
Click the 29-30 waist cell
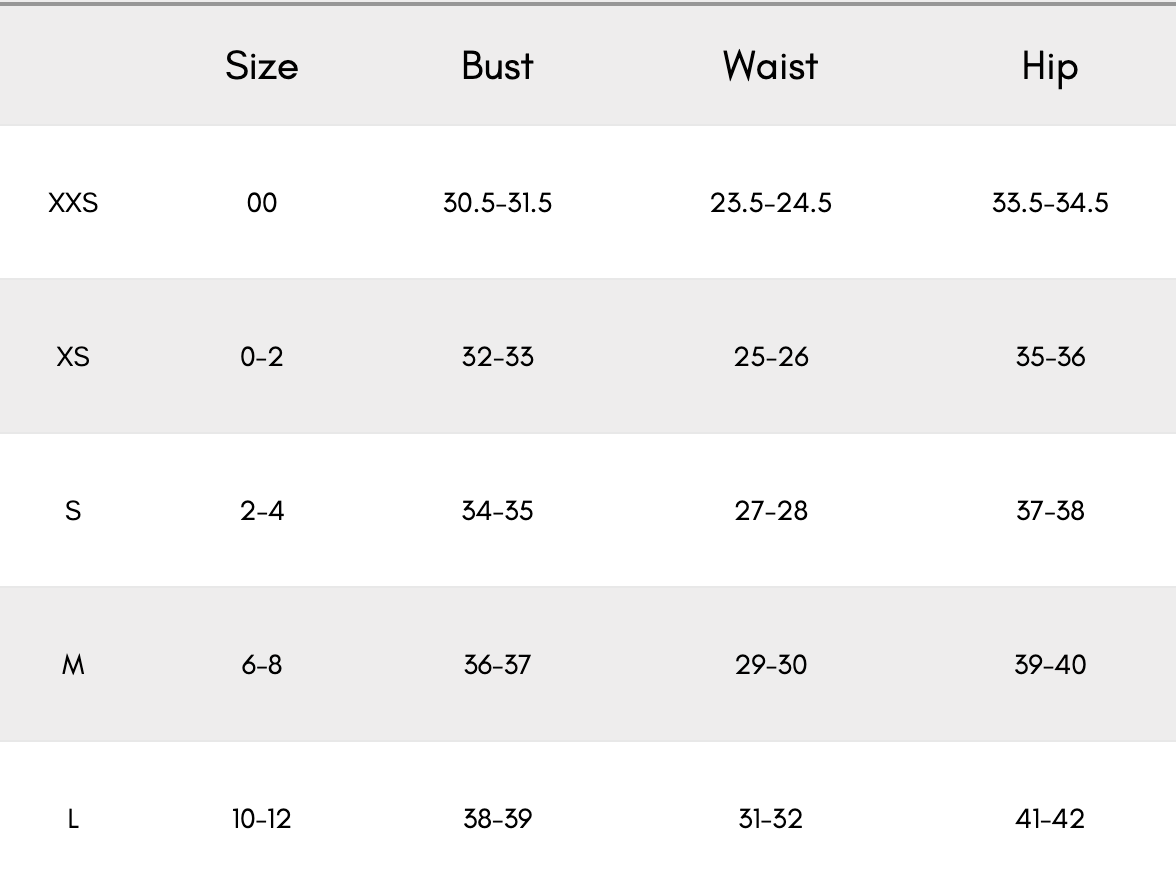(770, 665)
